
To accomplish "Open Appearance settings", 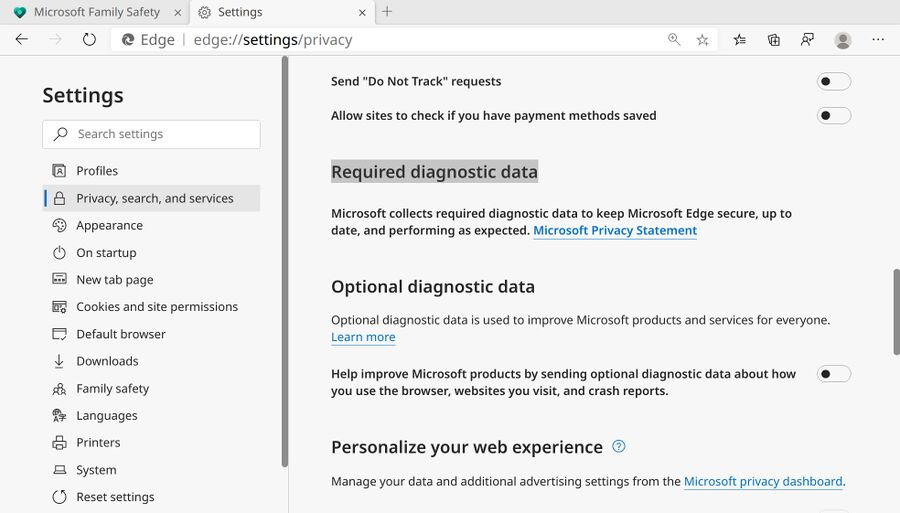I will pos(152,226).
